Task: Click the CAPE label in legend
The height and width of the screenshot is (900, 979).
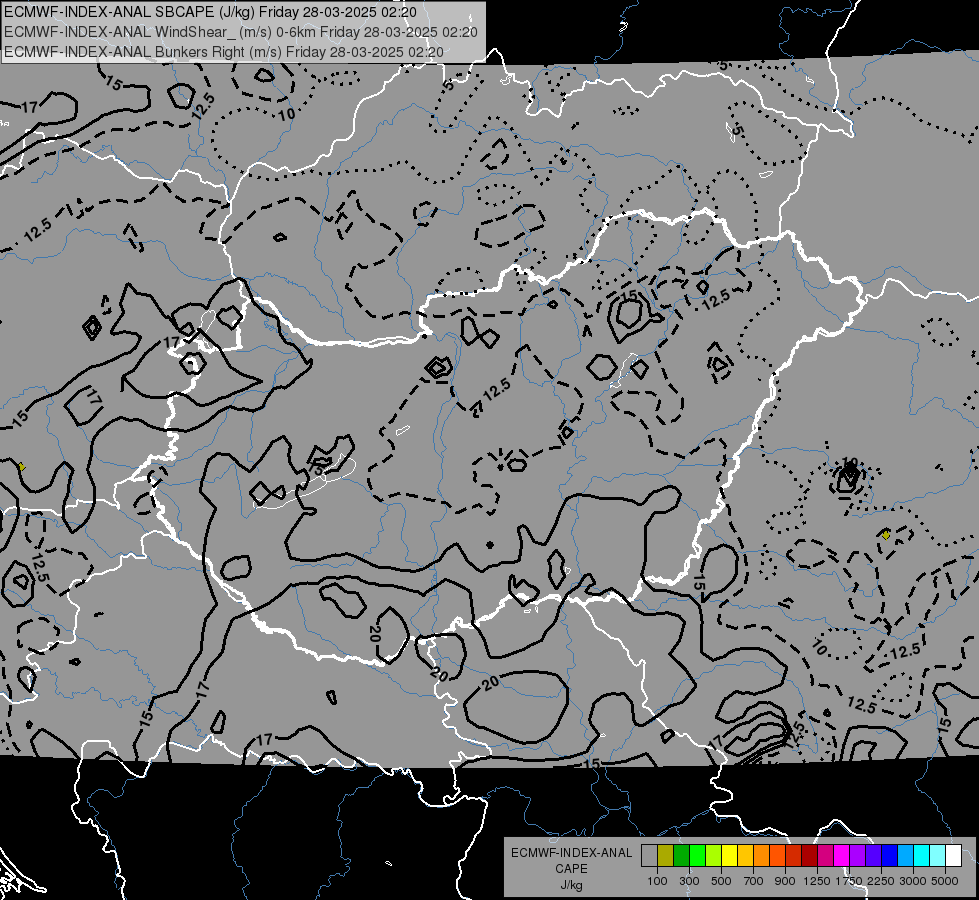Action: (x=571, y=869)
